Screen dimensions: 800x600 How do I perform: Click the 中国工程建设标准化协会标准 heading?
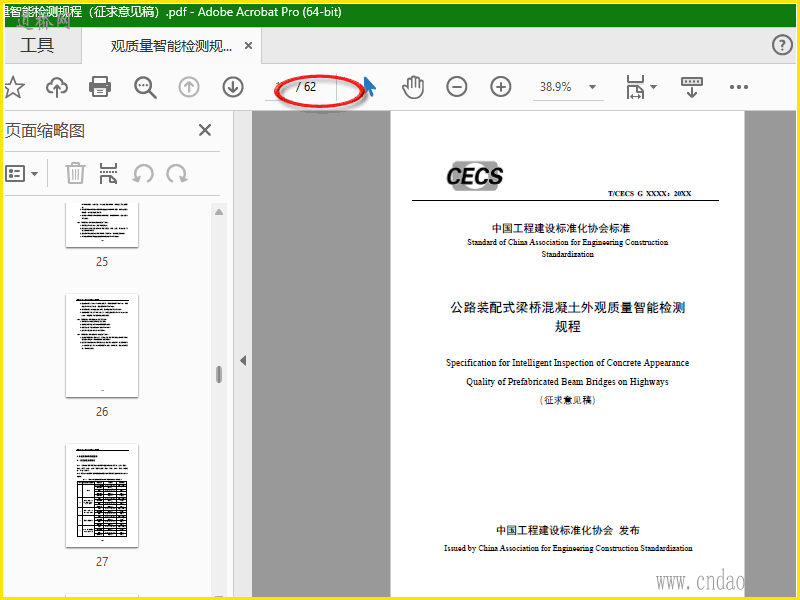pos(561,228)
